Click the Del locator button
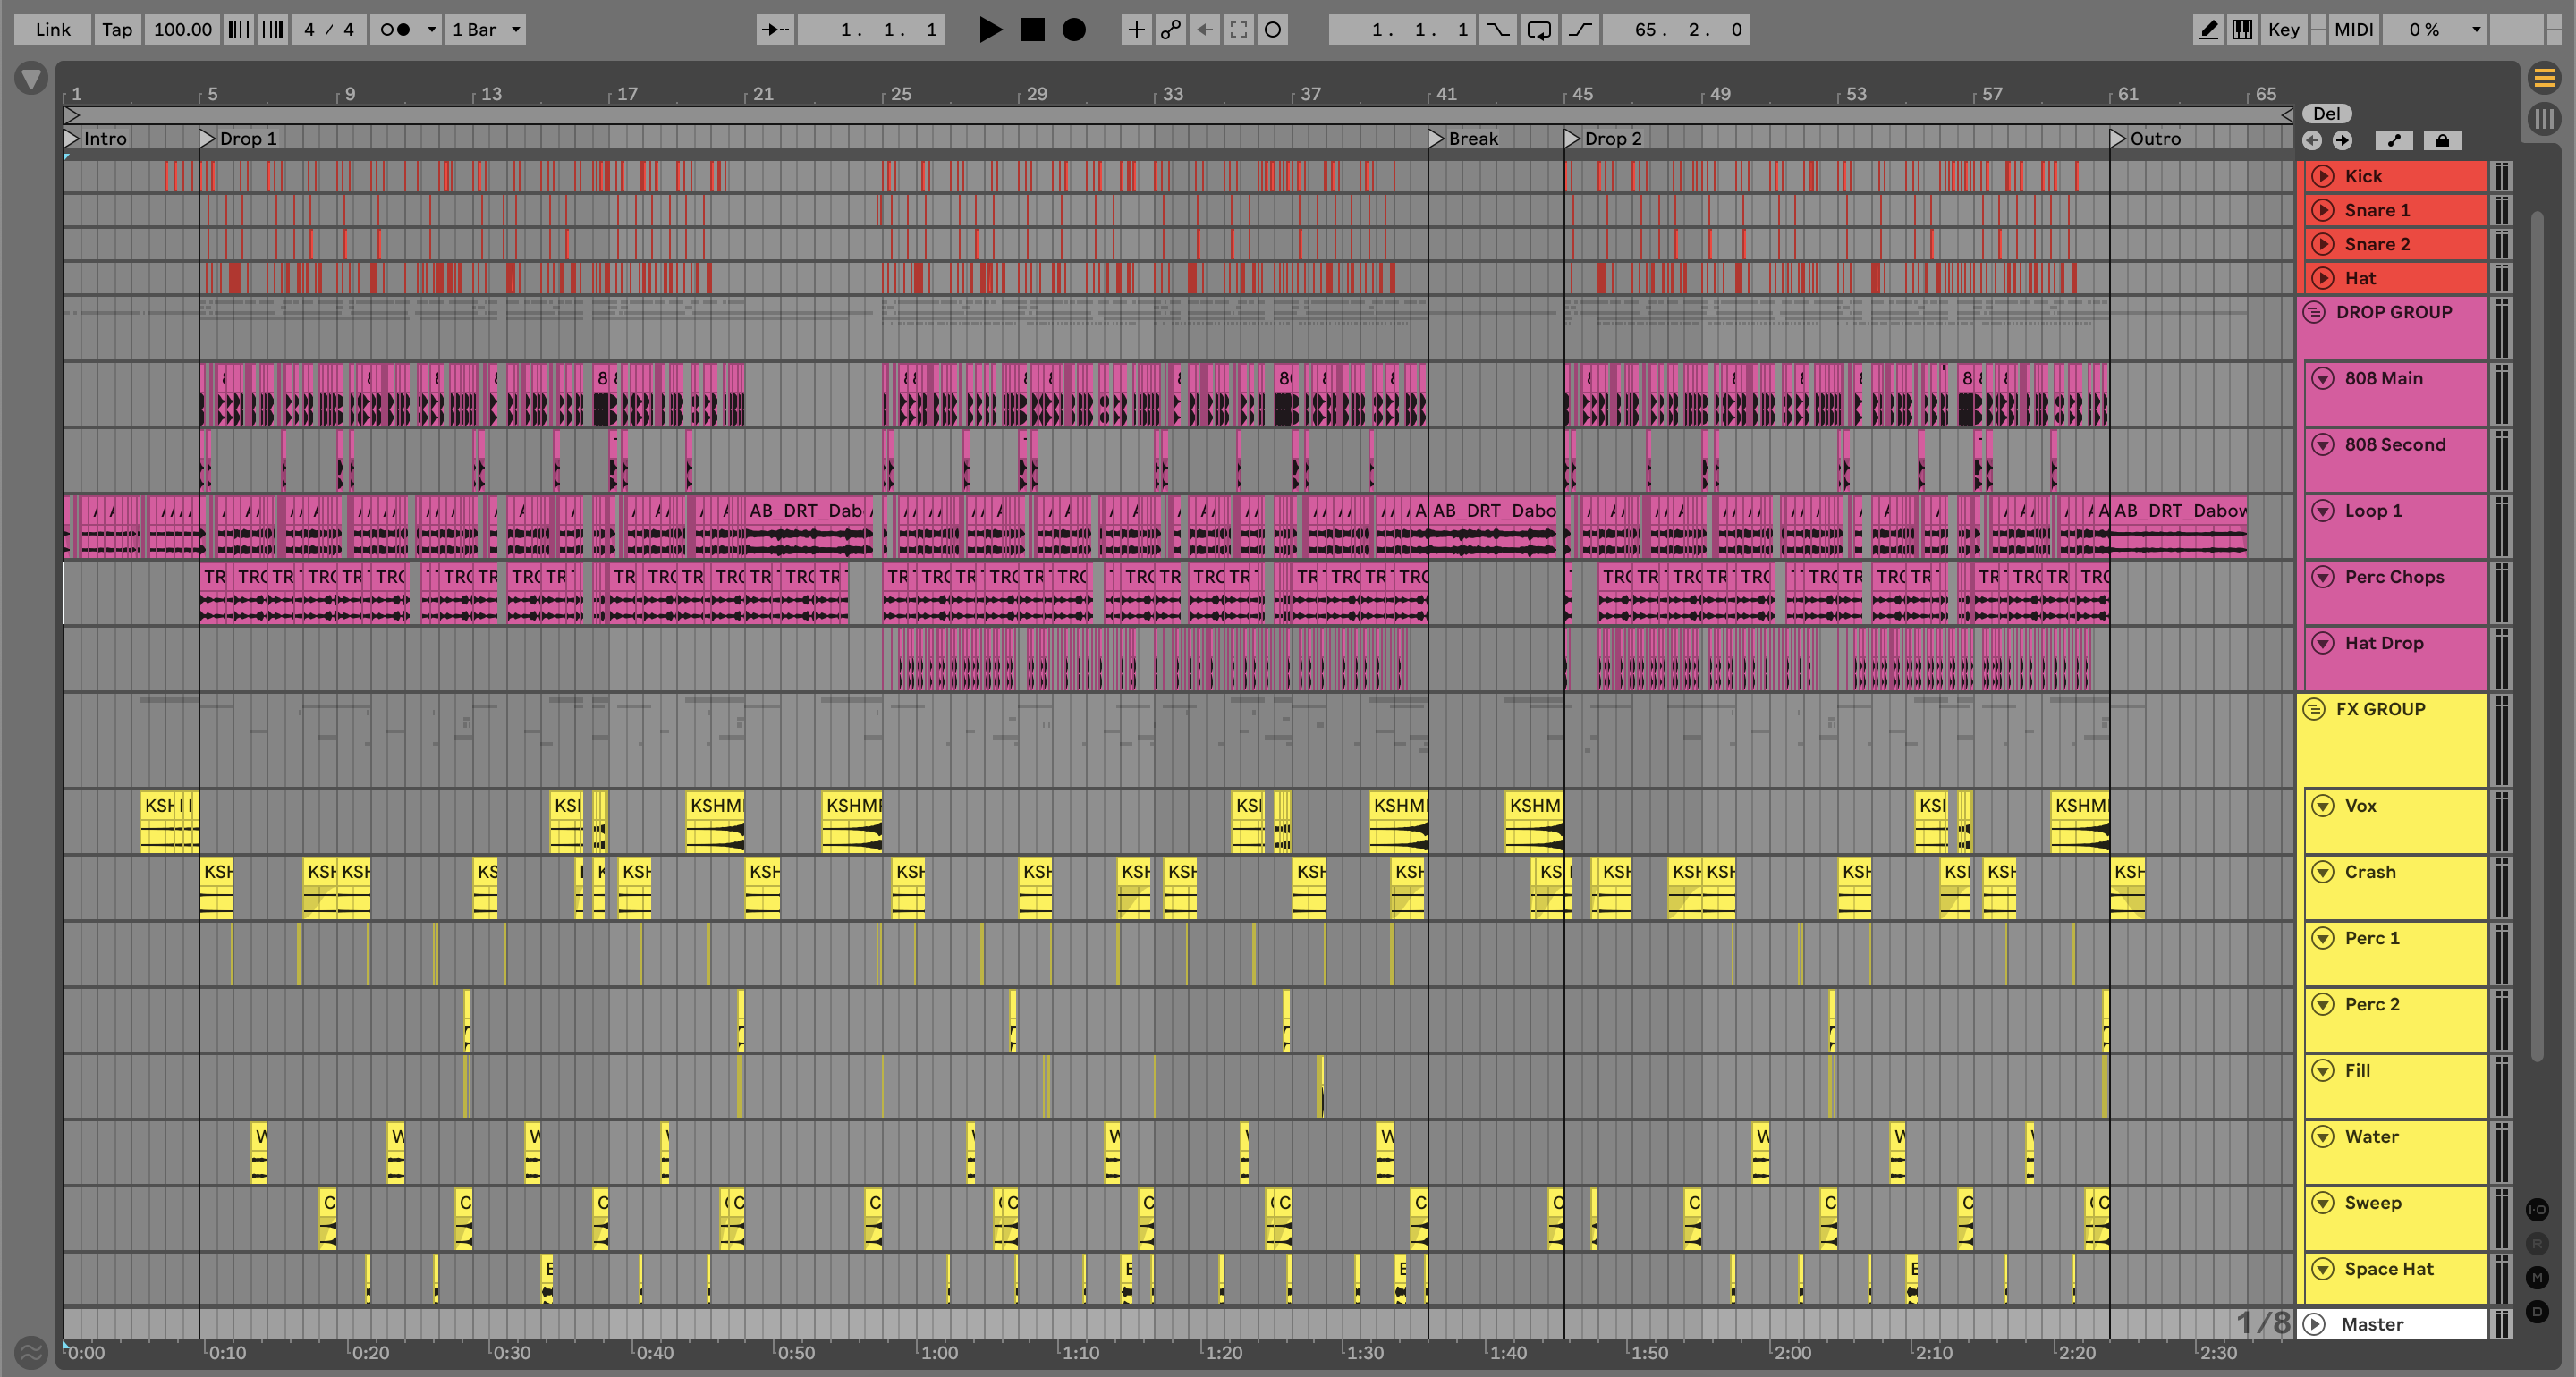Image resolution: width=2576 pixels, height=1377 pixels. click(x=2327, y=114)
